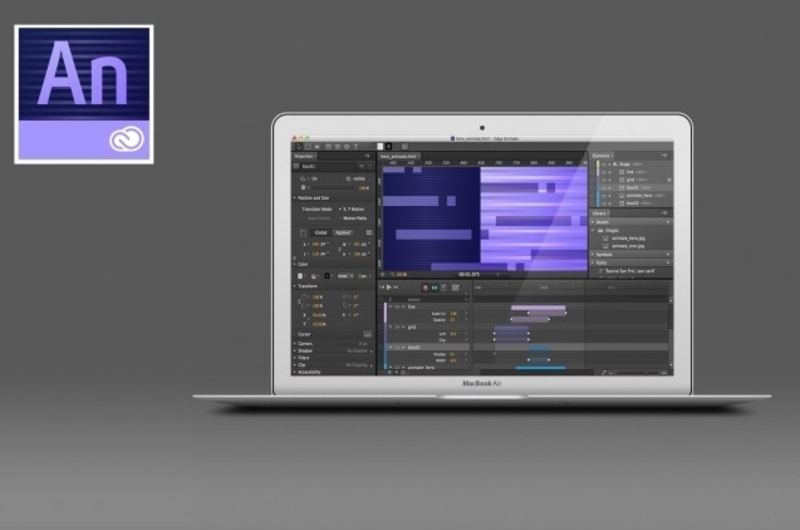Select the Selection arrow tool in toolbar

pos(299,146)
